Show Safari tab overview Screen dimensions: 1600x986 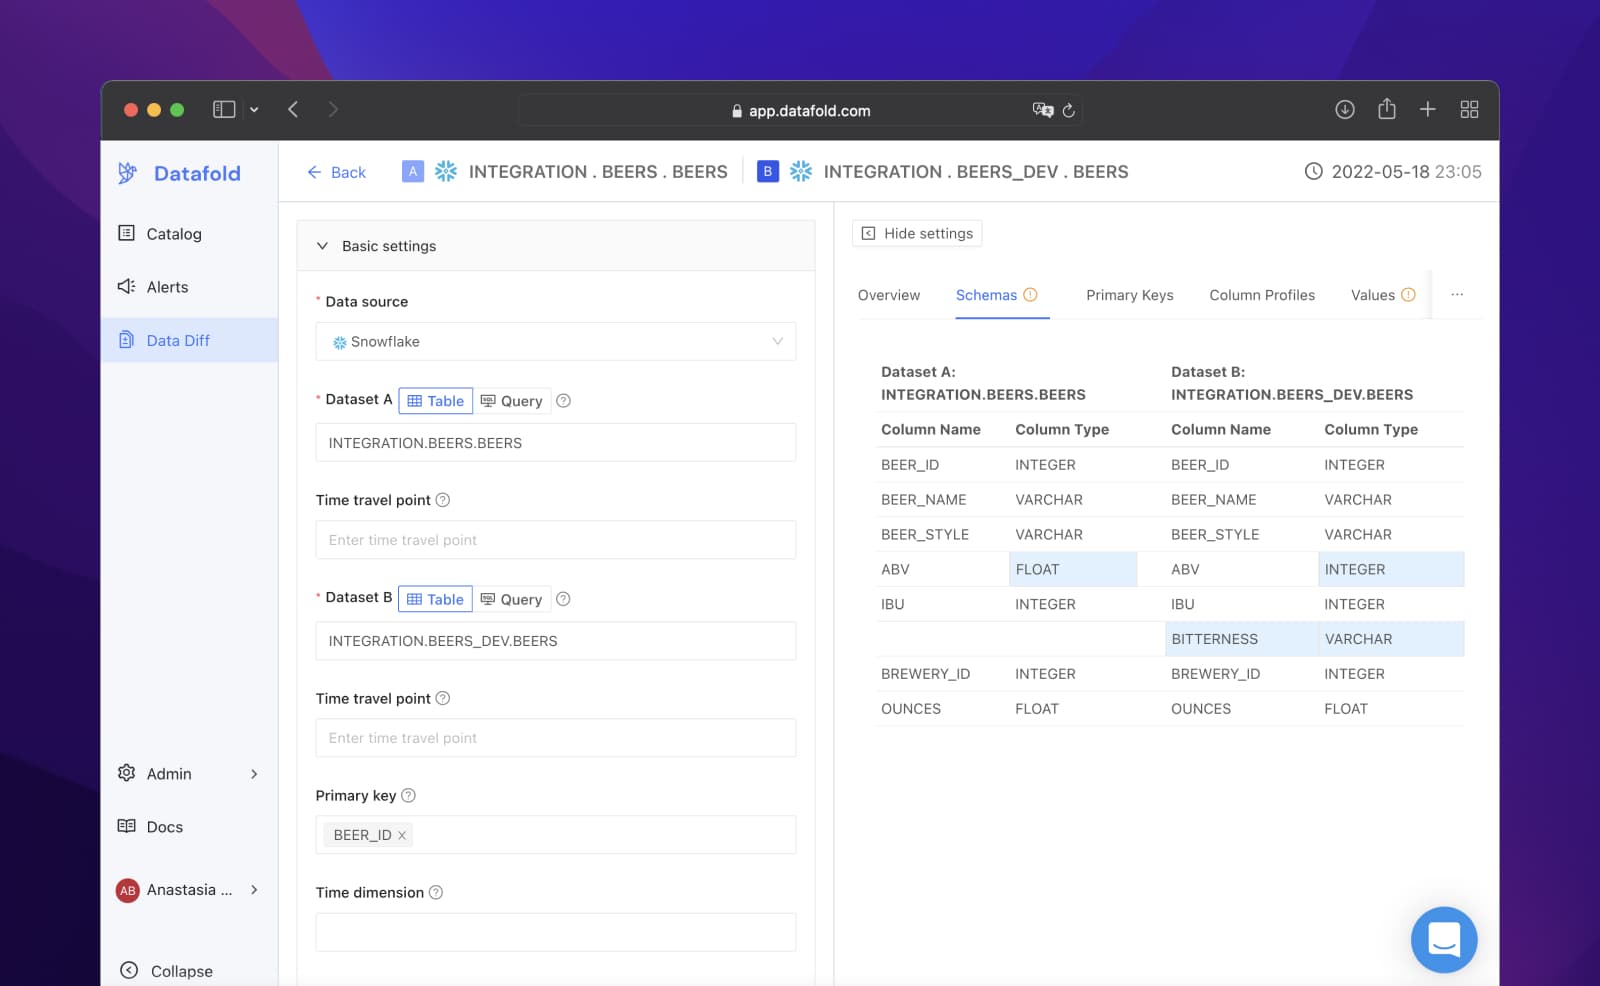(1469, 110)
